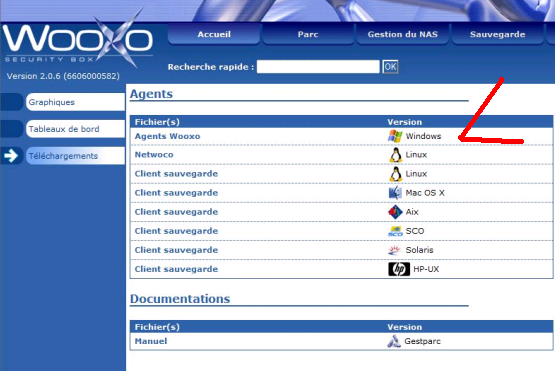
Task: Click the 'Solaris' version text
Action: (419, 250)
